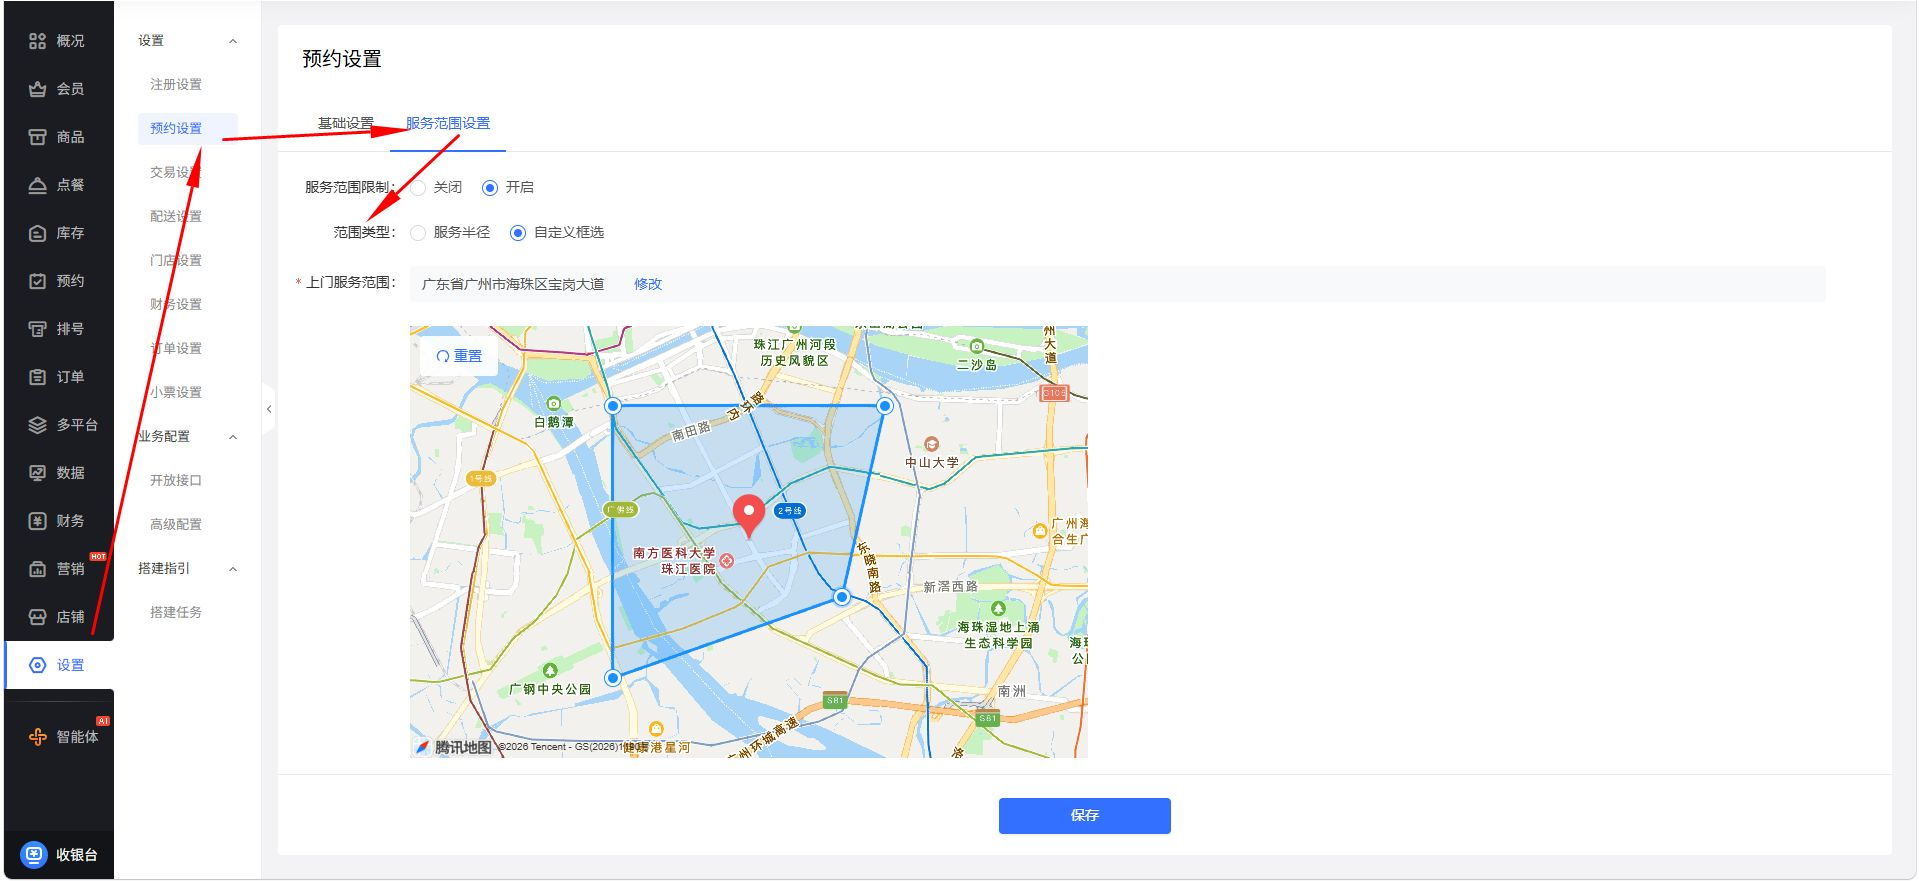This screenshot has width=1919, height=881.
Task: Click the 点餐 dish icon
Action: click(x=37, y=185)
